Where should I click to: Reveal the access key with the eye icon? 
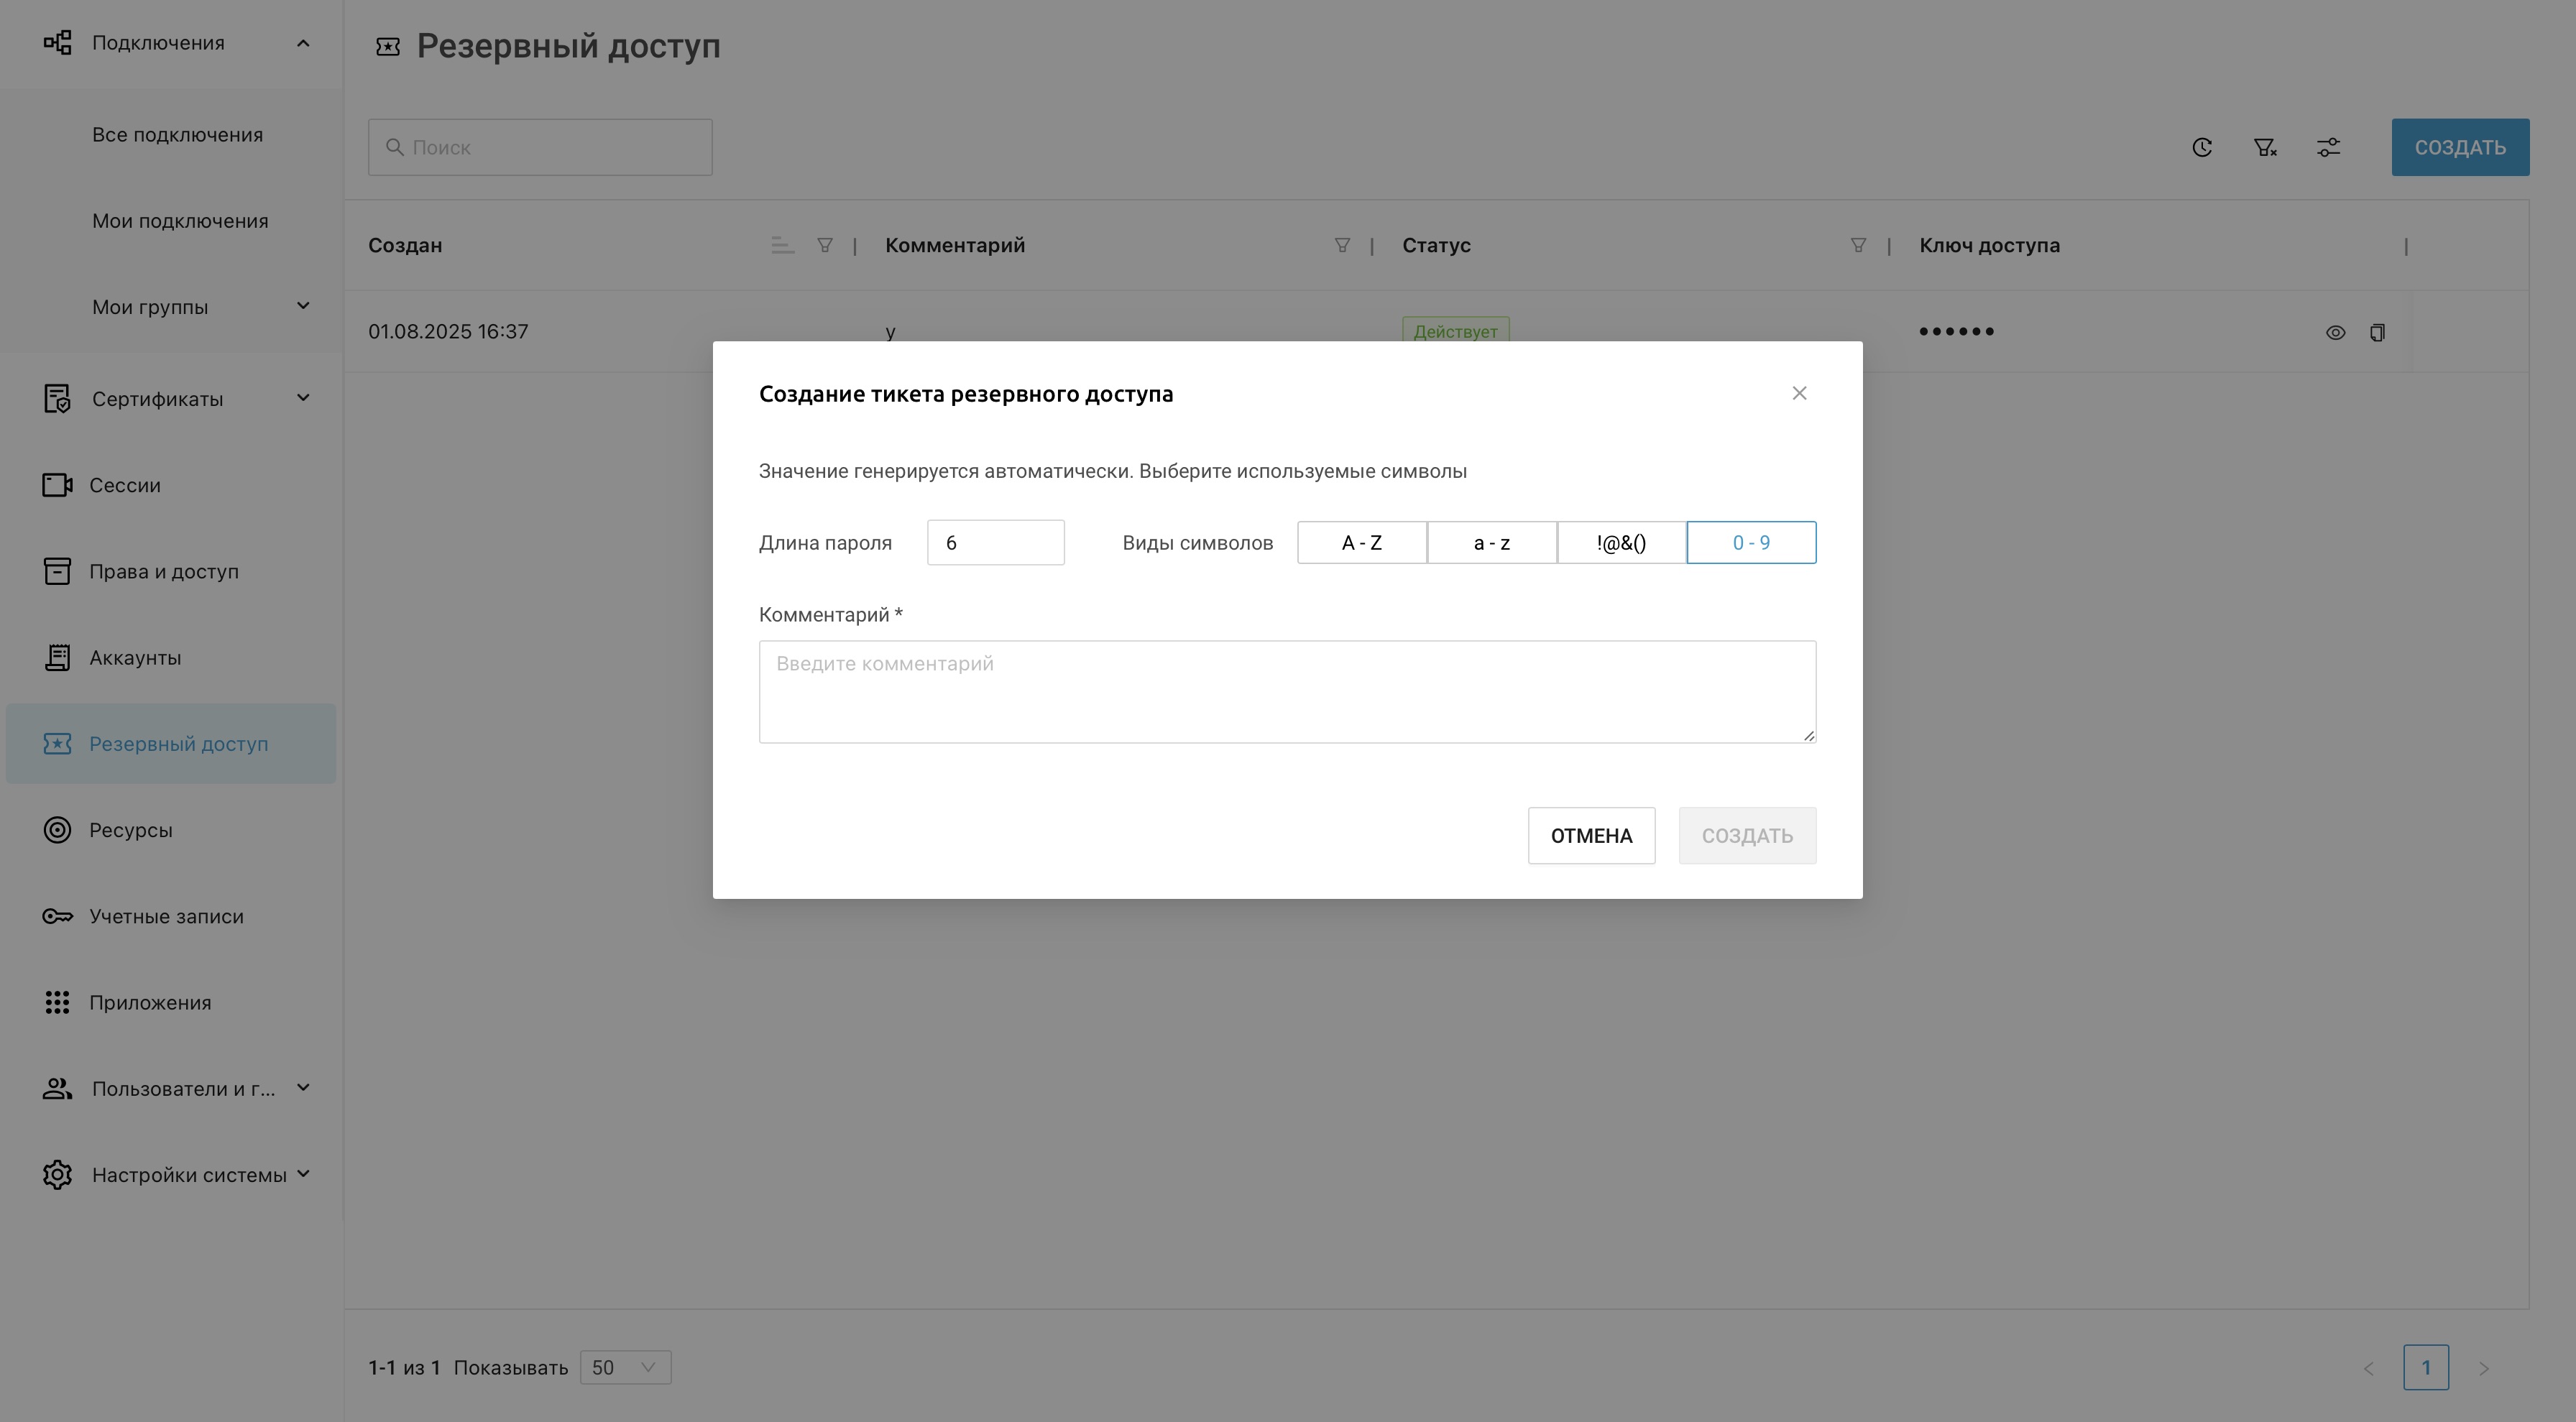pyautogui.click(x=2335, y=333)
